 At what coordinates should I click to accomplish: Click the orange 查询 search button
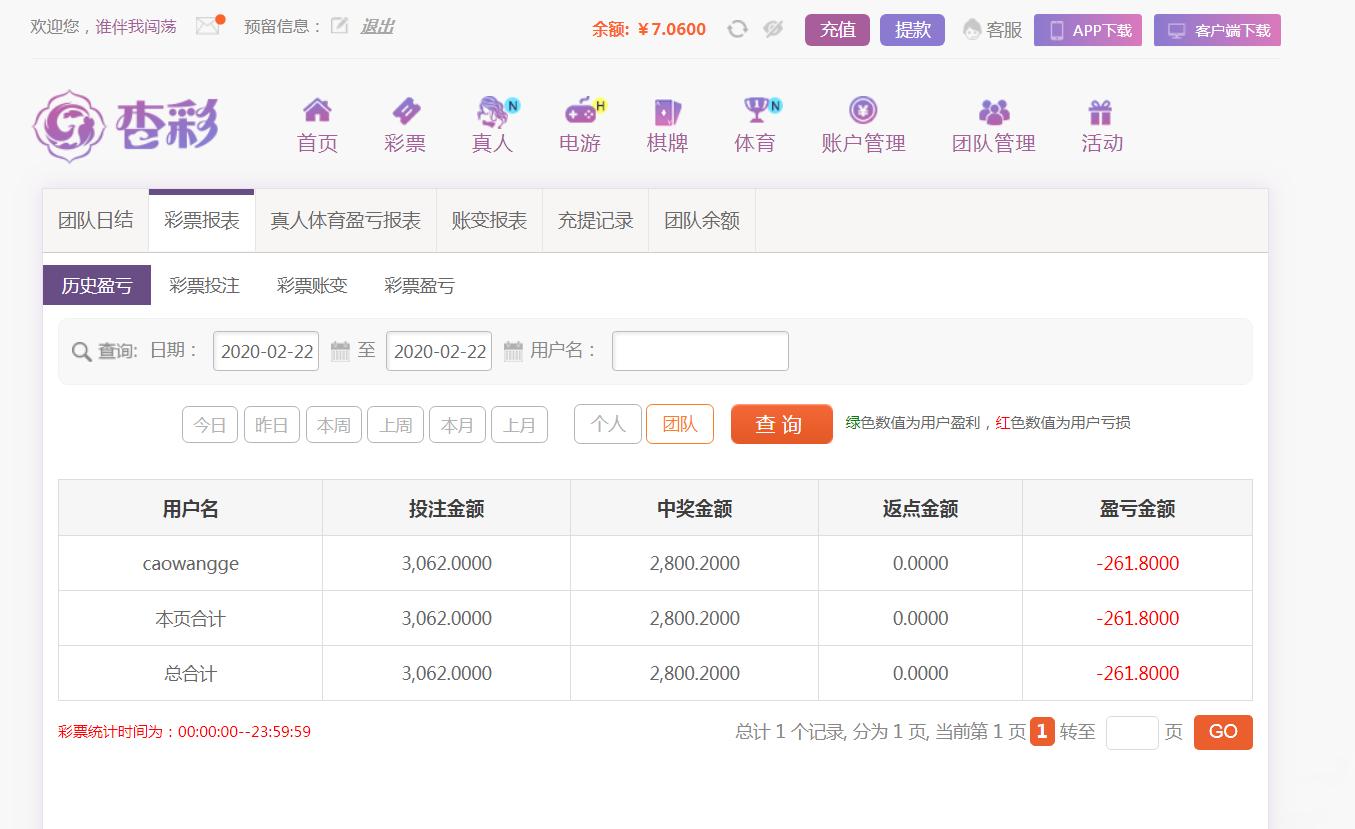pos(781,424)
